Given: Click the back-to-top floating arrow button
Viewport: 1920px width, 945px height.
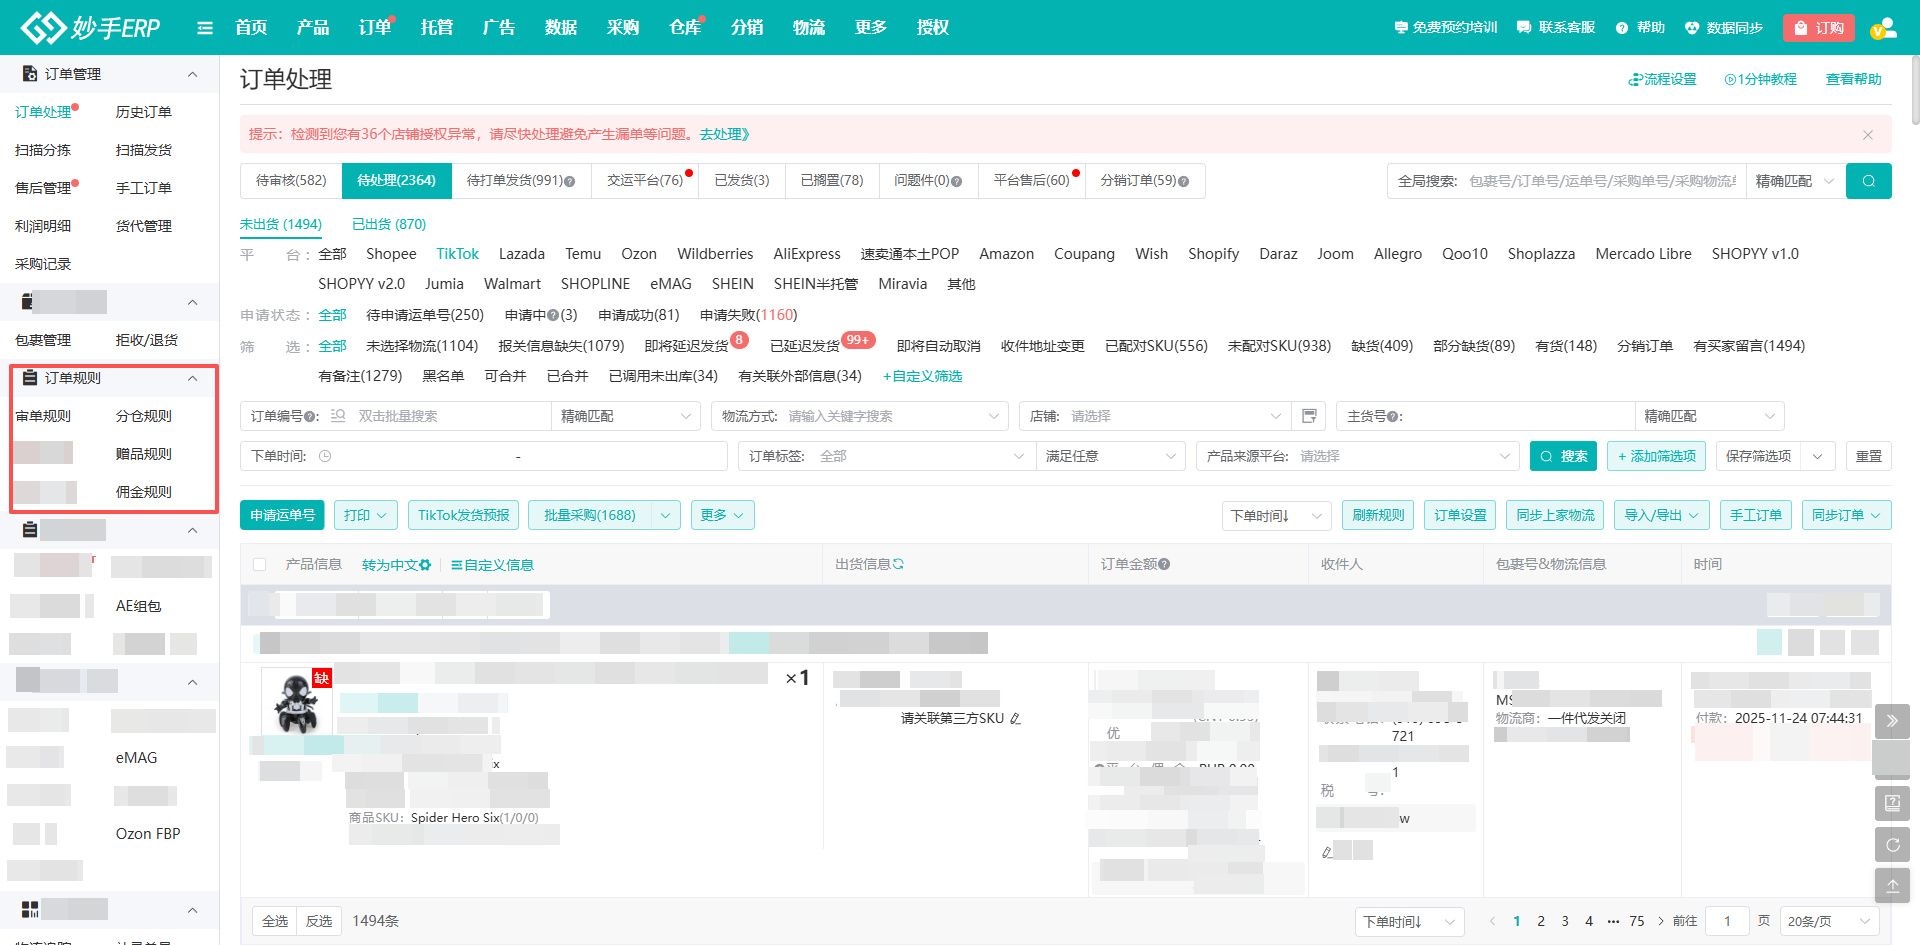Looking at the screenshot, I should (x=1892, y=885).
